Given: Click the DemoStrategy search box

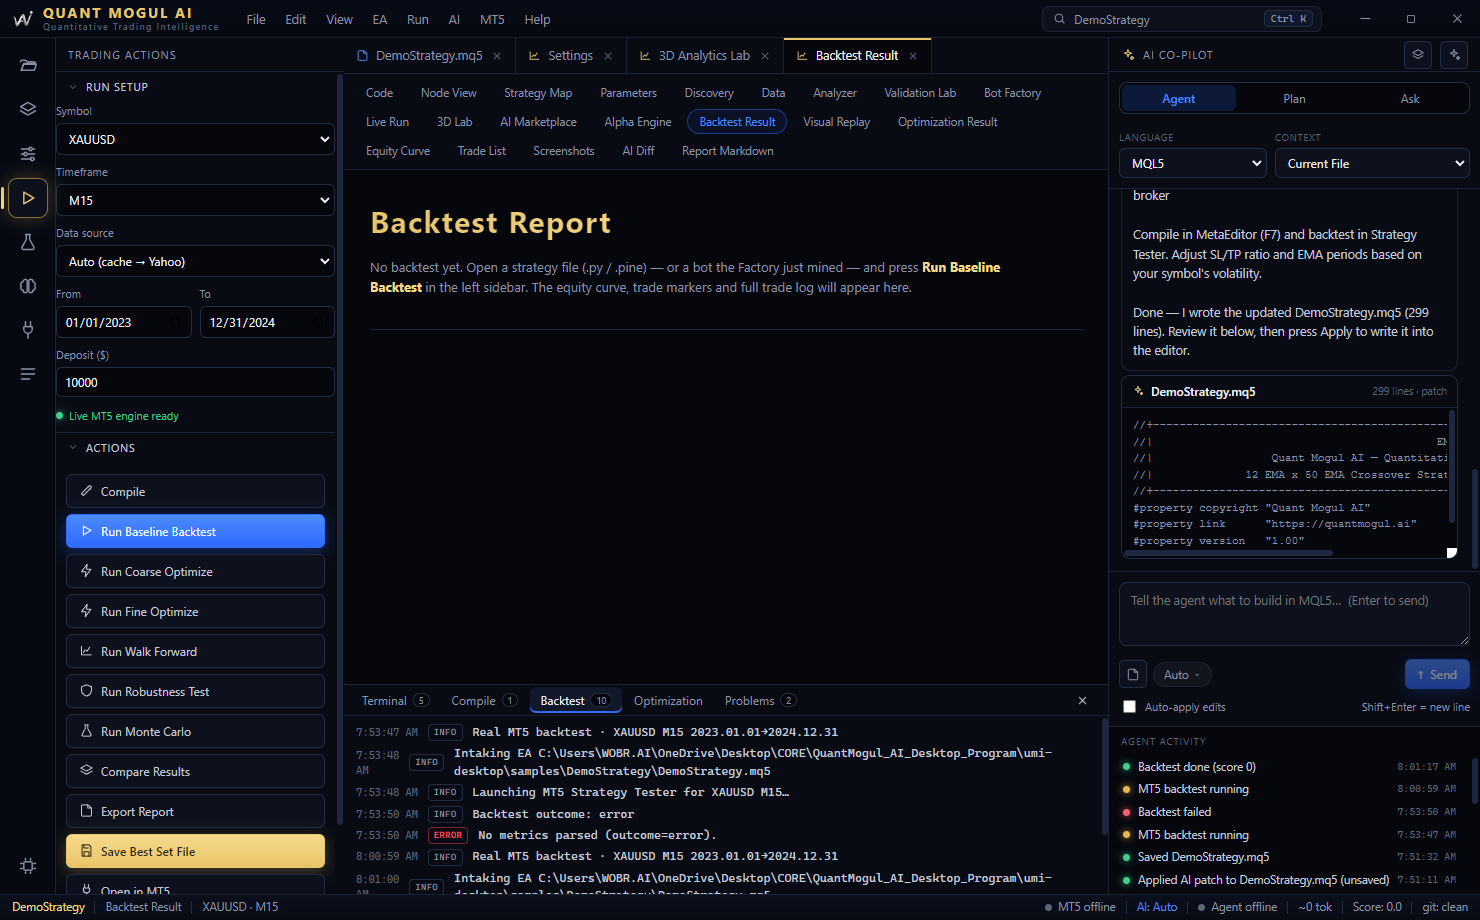Looking at the screenshot, I should pos(1181,19).
